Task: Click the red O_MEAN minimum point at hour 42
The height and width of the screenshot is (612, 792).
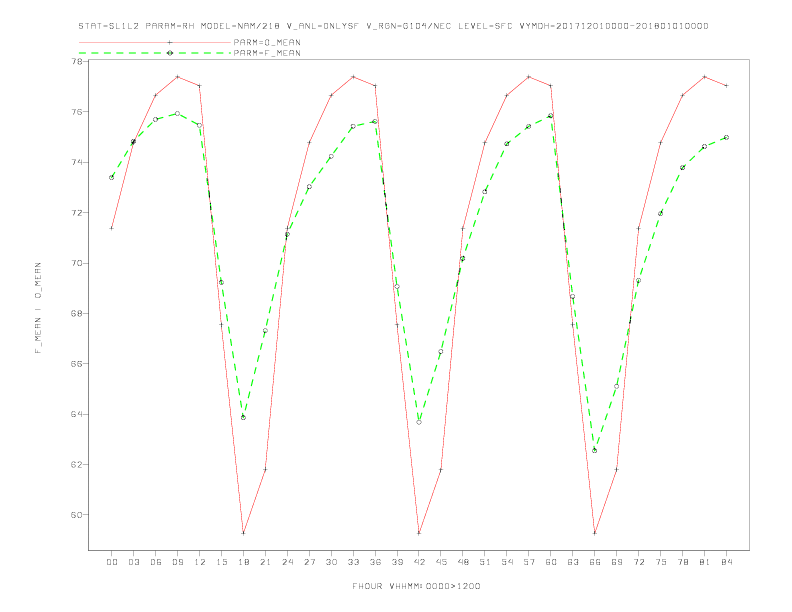Action: coord(419,533)
